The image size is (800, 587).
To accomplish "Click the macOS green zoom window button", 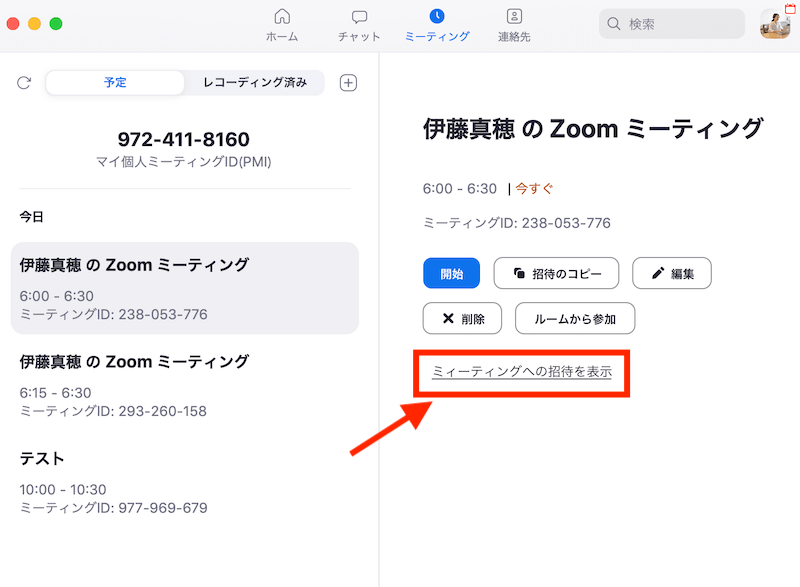I will [56, 23].
